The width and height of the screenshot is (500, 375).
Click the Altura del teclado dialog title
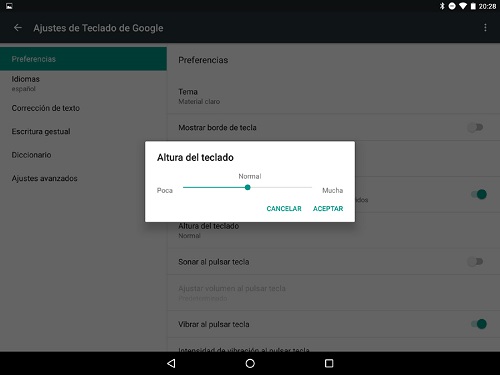[195, 157]
